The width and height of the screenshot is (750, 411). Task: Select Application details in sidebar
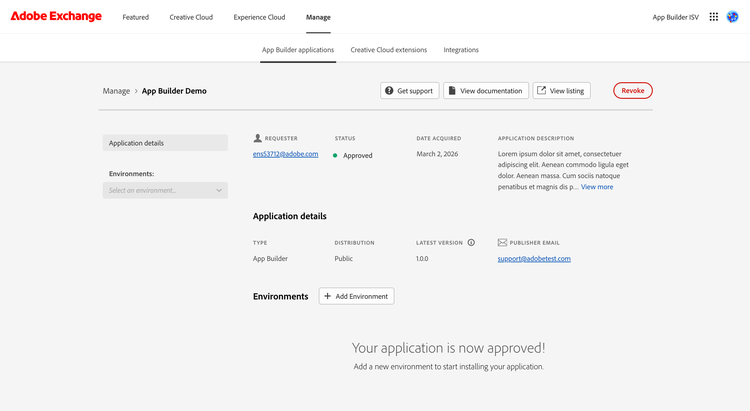[x=165, y=143]
